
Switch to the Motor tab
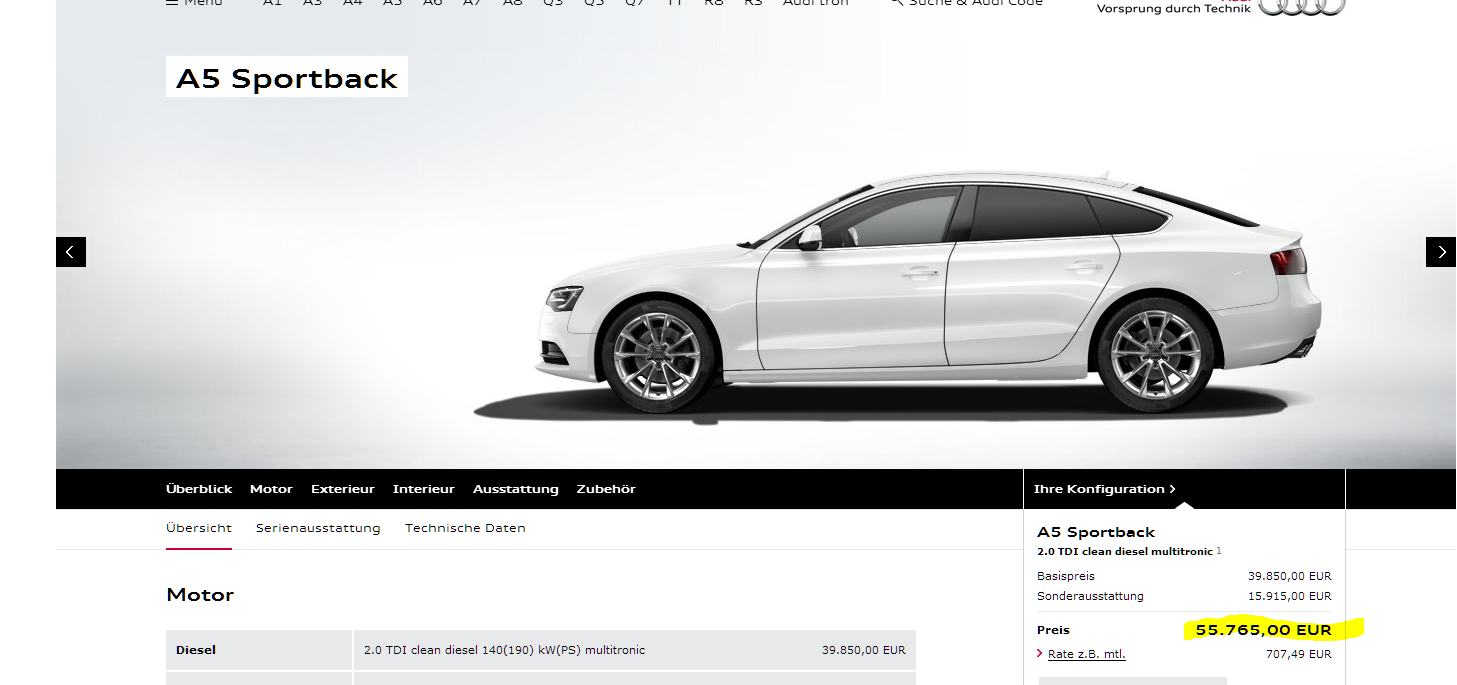point(271,489)
